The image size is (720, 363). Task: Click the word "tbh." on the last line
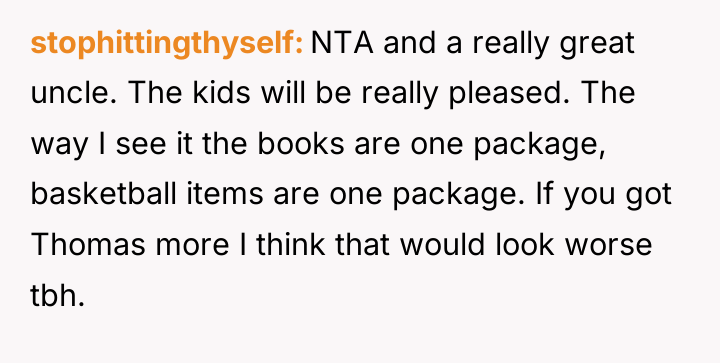point(57,295)
